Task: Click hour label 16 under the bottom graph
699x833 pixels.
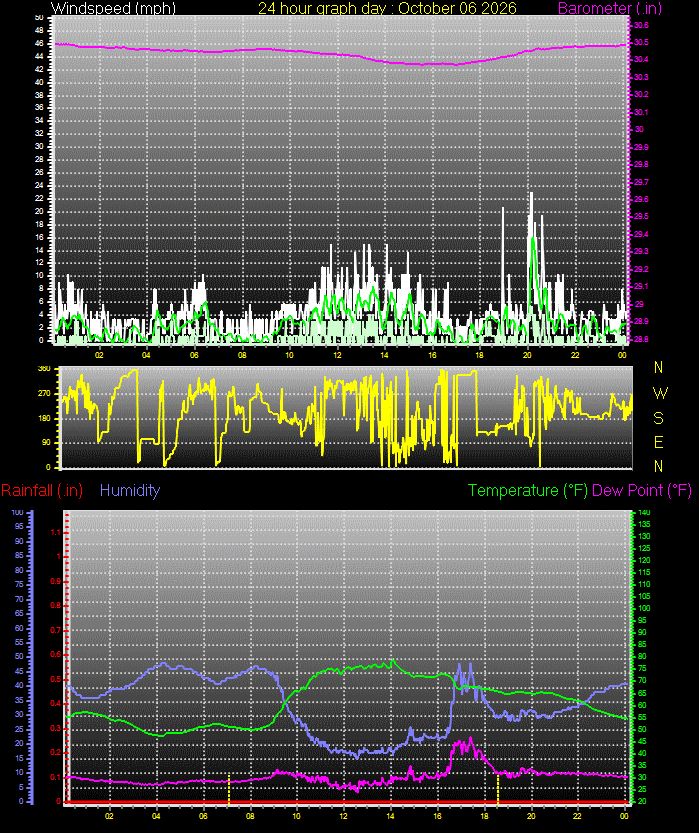Action: [437, 815]
